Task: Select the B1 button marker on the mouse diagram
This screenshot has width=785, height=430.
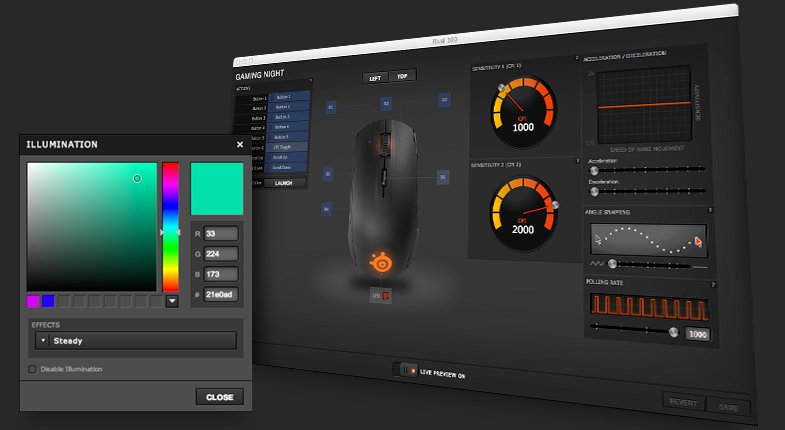Action: click(330, 107)
